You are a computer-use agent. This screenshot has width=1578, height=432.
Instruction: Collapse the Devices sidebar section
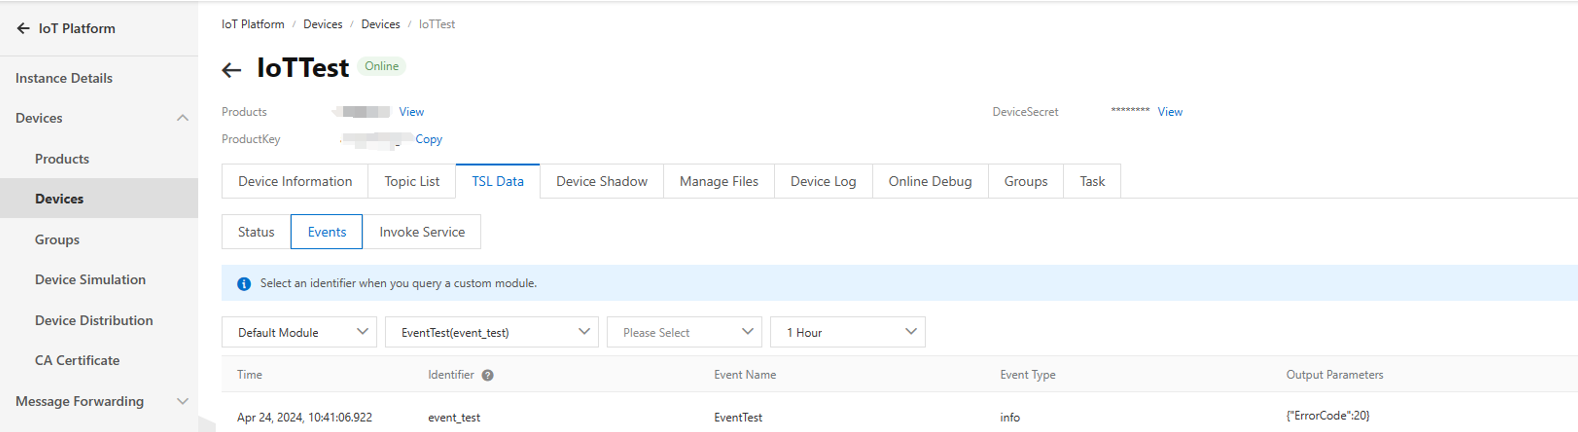[x=182, y=118]
